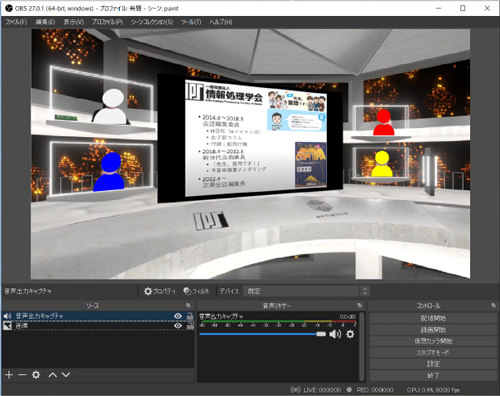Click 録画開始 to start recording
The height and width of the screenshot is (396, 500).
point(433,330)
